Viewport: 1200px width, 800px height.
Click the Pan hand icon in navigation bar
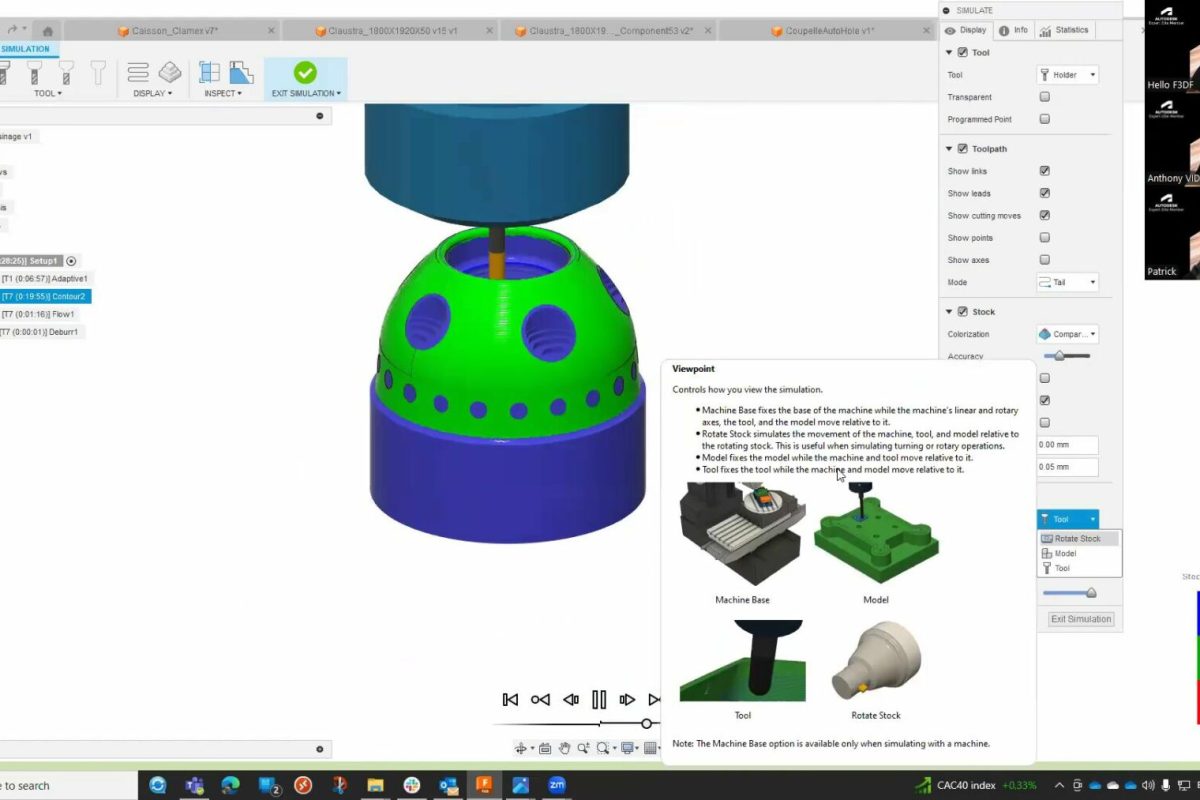pos(564,748)
